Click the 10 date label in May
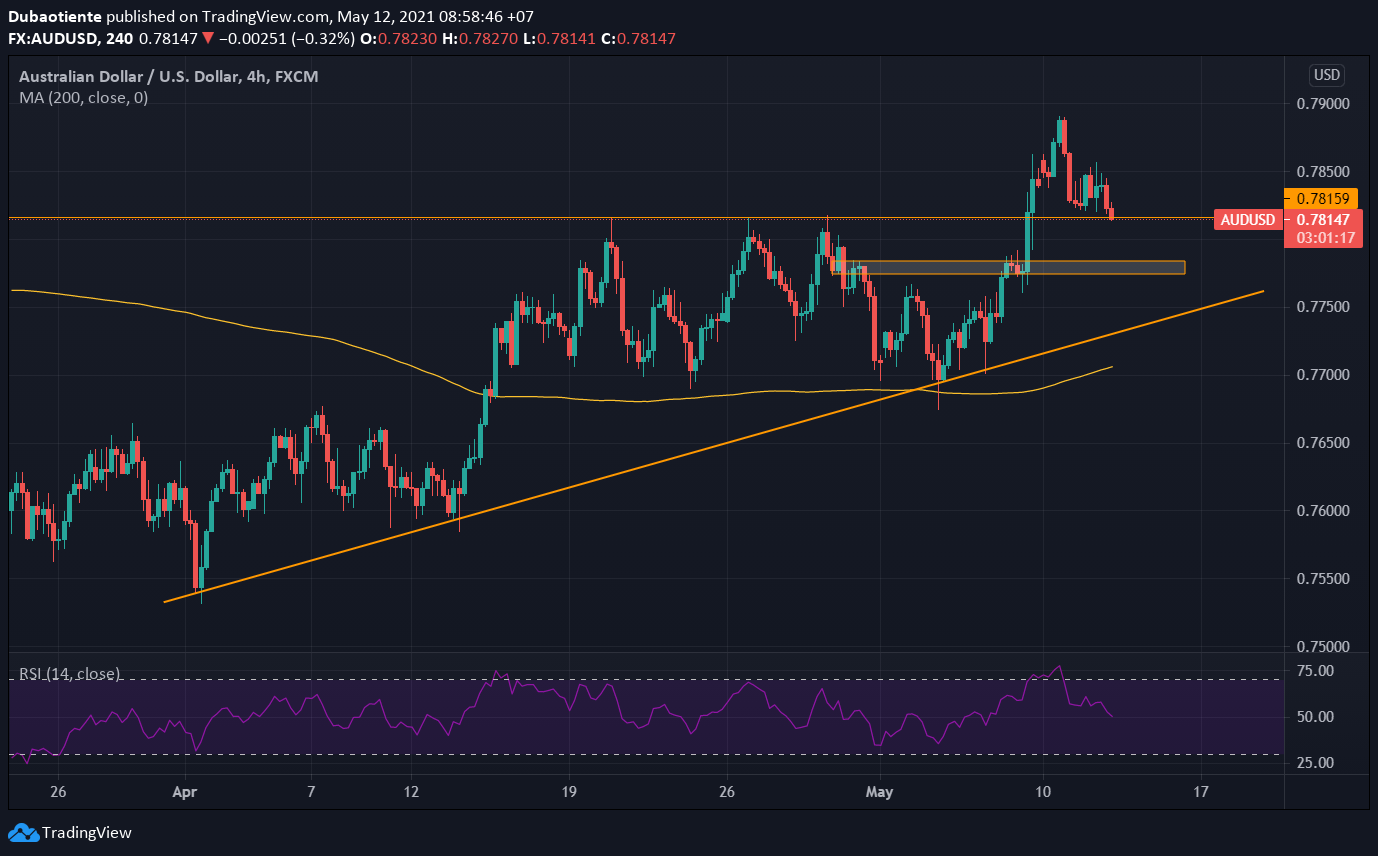This screenshot has height=856, width=1378. pyautogui.click(x=1043, y=792)
